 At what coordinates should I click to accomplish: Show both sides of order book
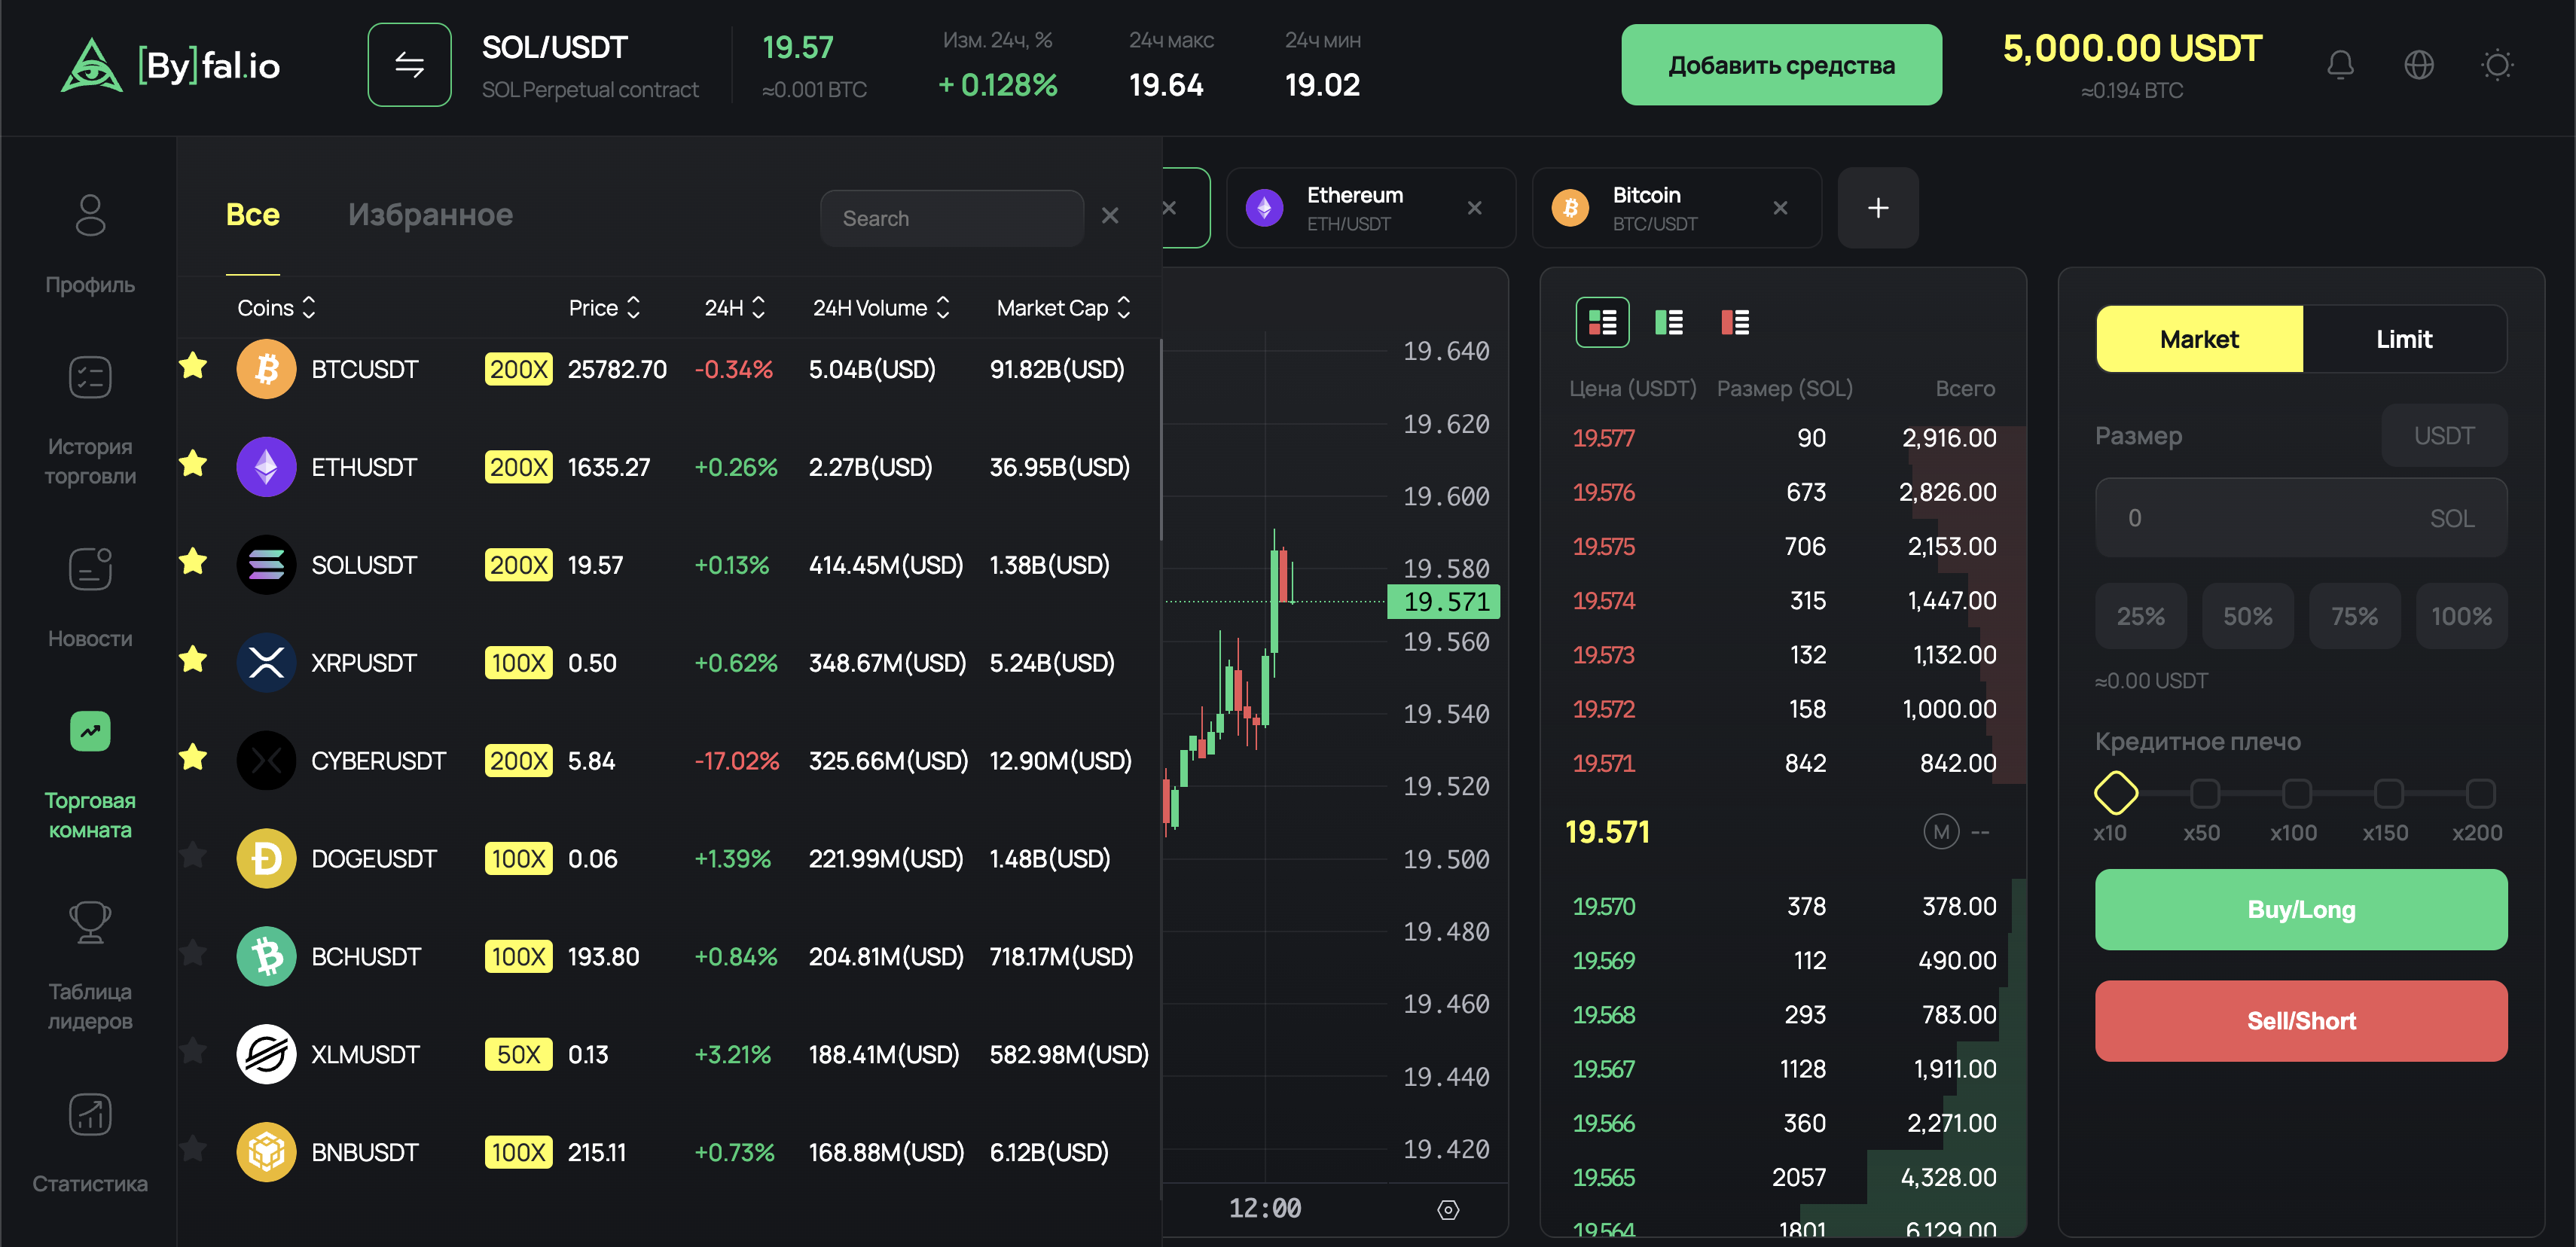1602,322
